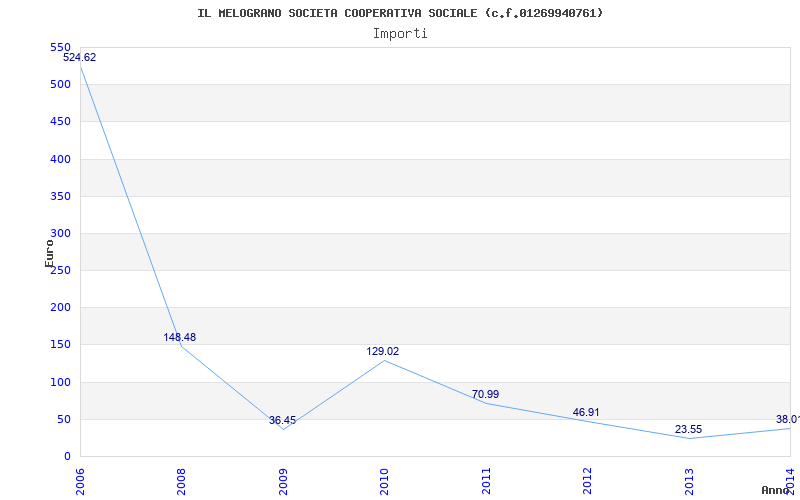The image size is (800, 500).
Task: Click the 2013 x-axis year label
Action: pos(689,483)
